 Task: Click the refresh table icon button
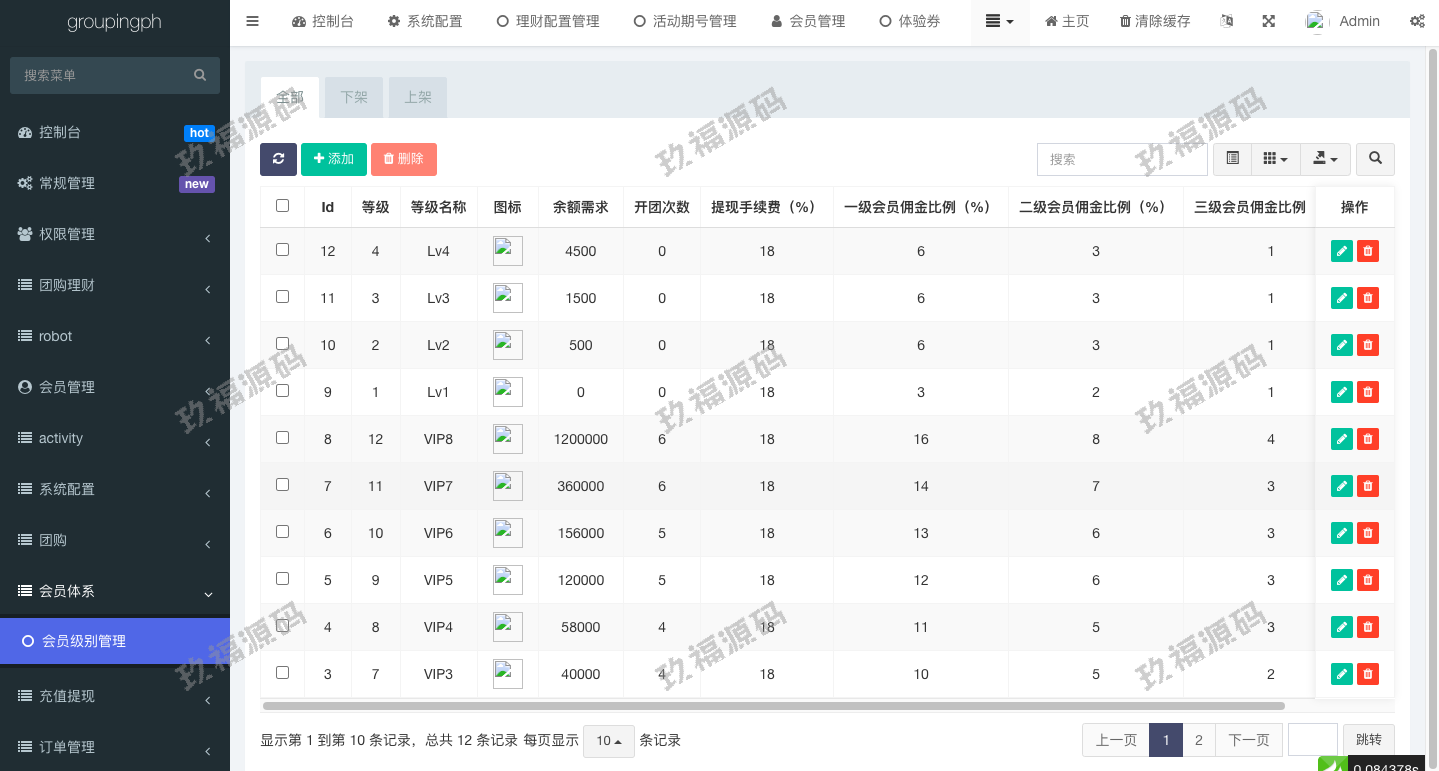[278, 159]
